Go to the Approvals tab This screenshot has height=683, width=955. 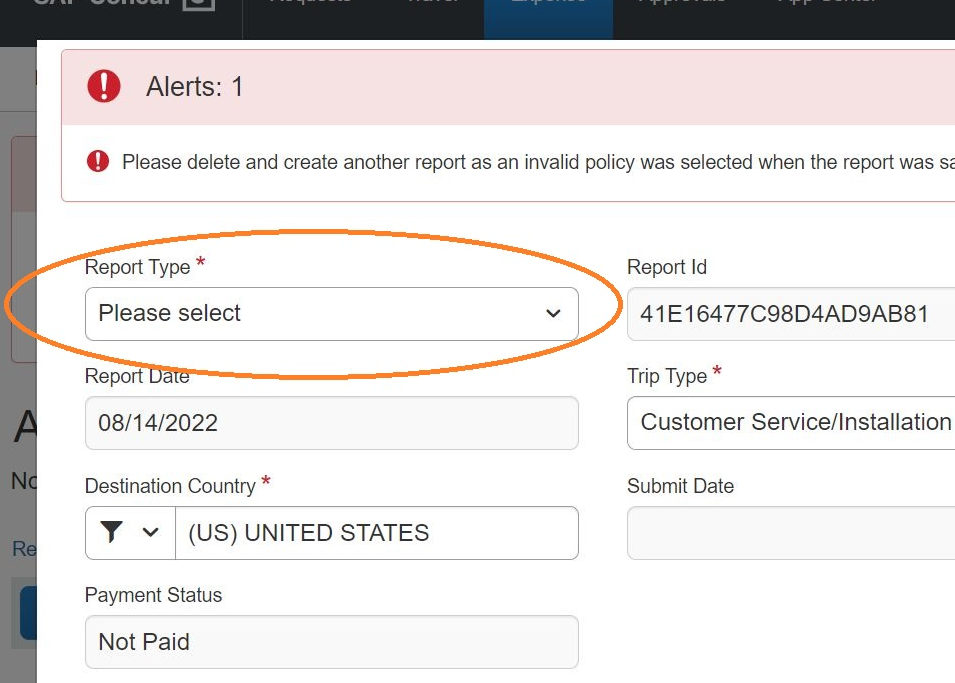point(683,5)
